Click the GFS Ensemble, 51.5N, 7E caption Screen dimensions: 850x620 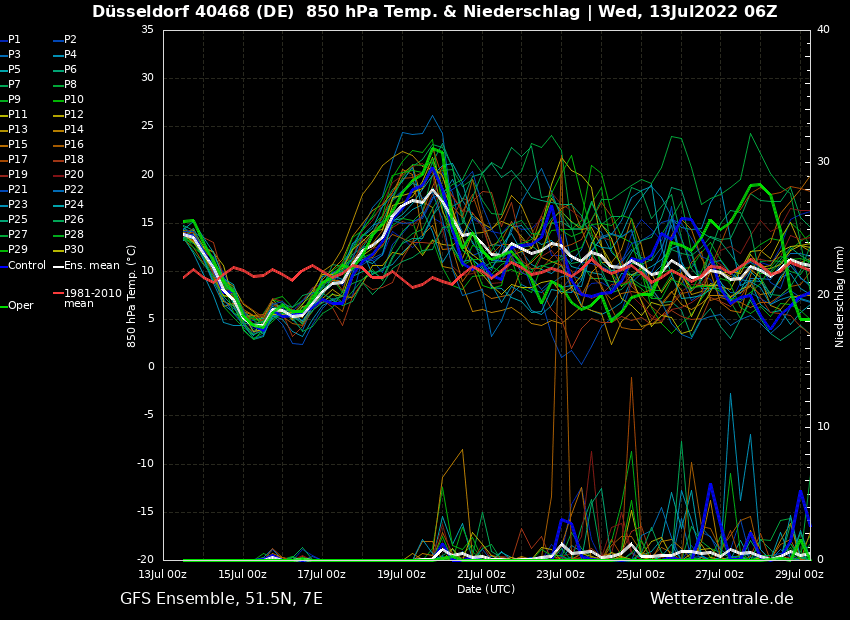[x=221, y=599]
